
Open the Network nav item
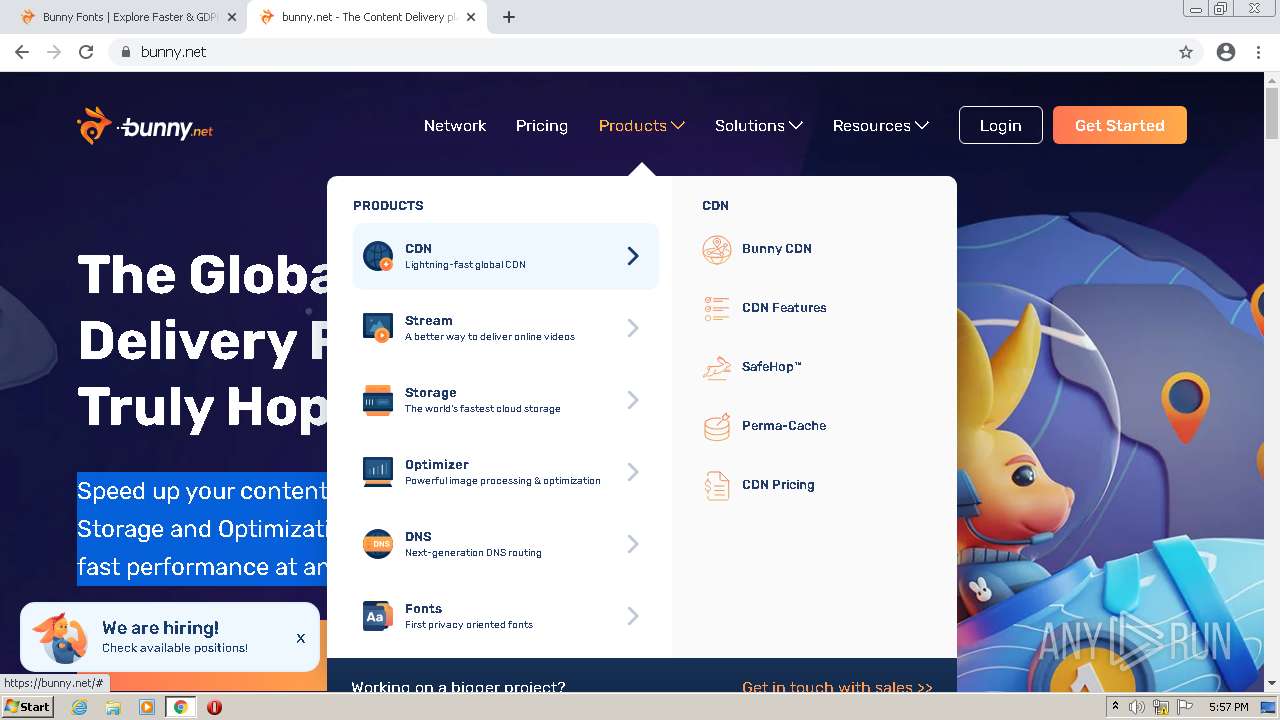[455, 126]
